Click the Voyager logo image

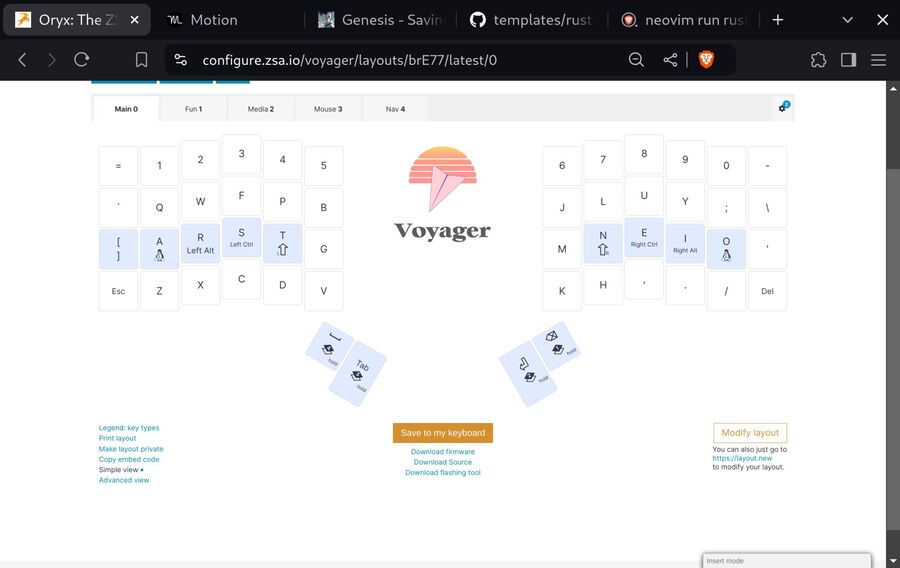tap(442, 195)
